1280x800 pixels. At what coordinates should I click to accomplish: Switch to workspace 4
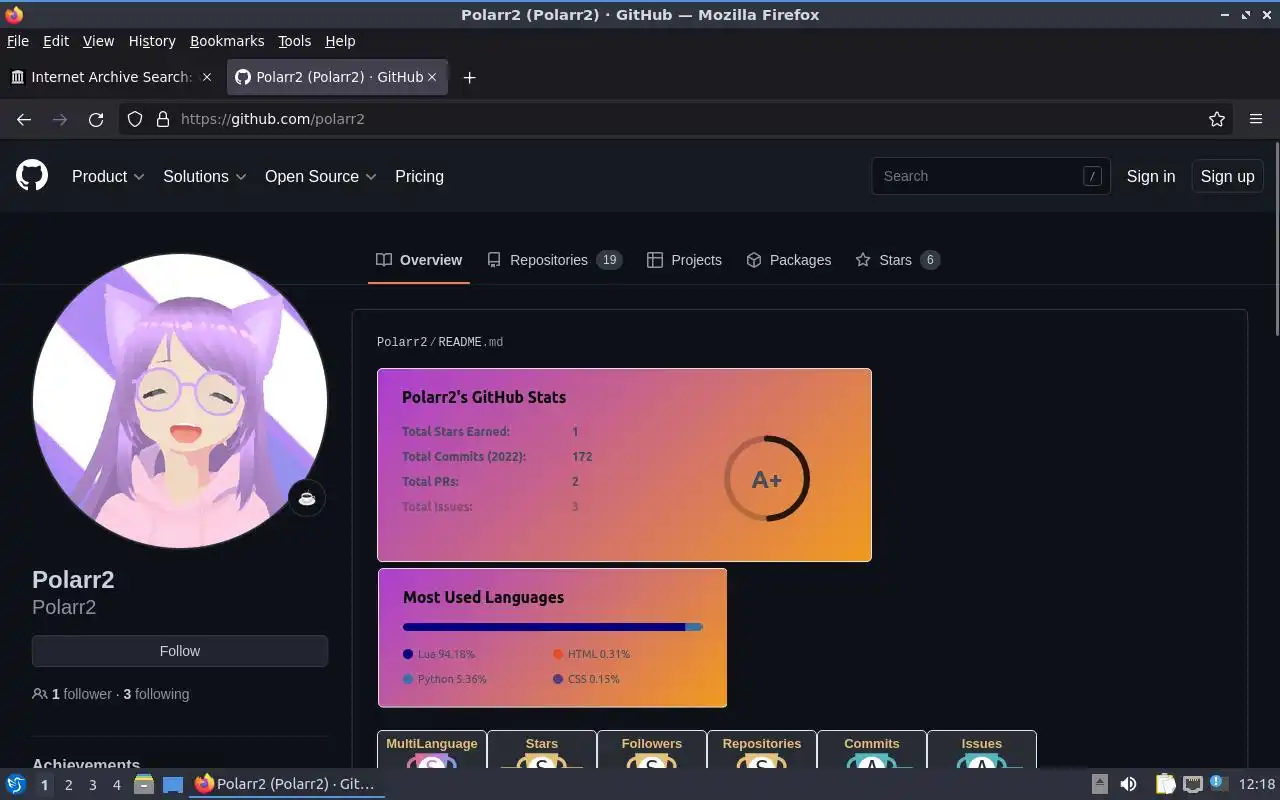pos(117,785)
